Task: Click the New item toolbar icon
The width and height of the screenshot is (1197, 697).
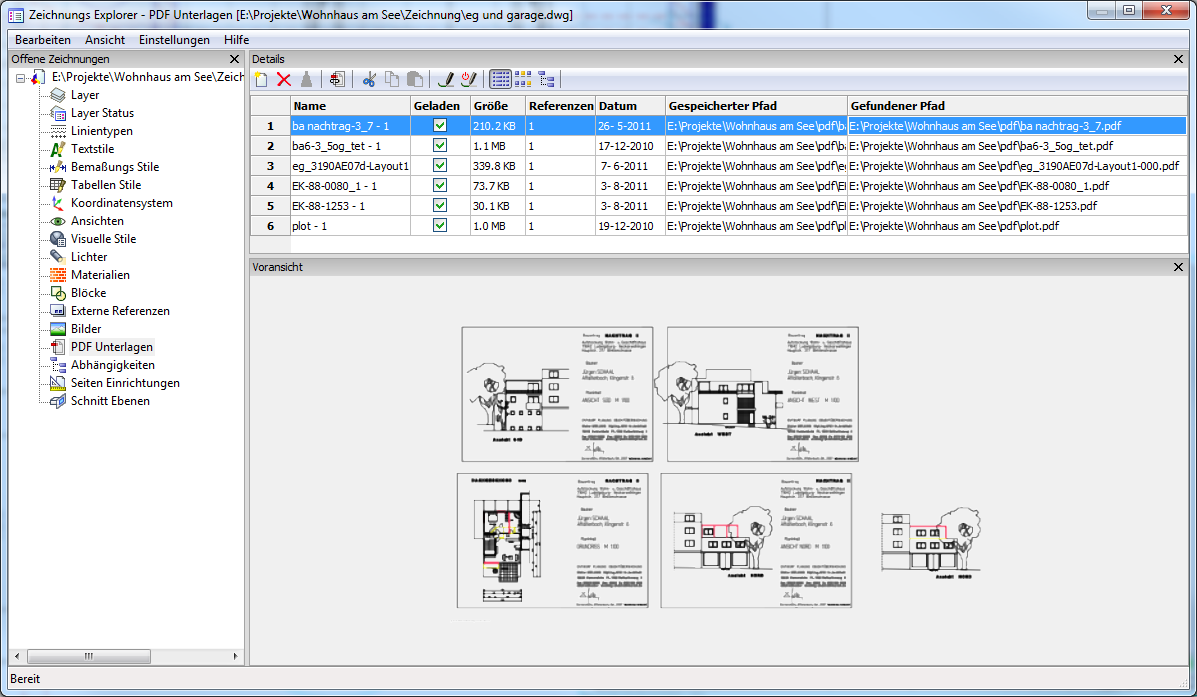Action: [x=261, y=79]
